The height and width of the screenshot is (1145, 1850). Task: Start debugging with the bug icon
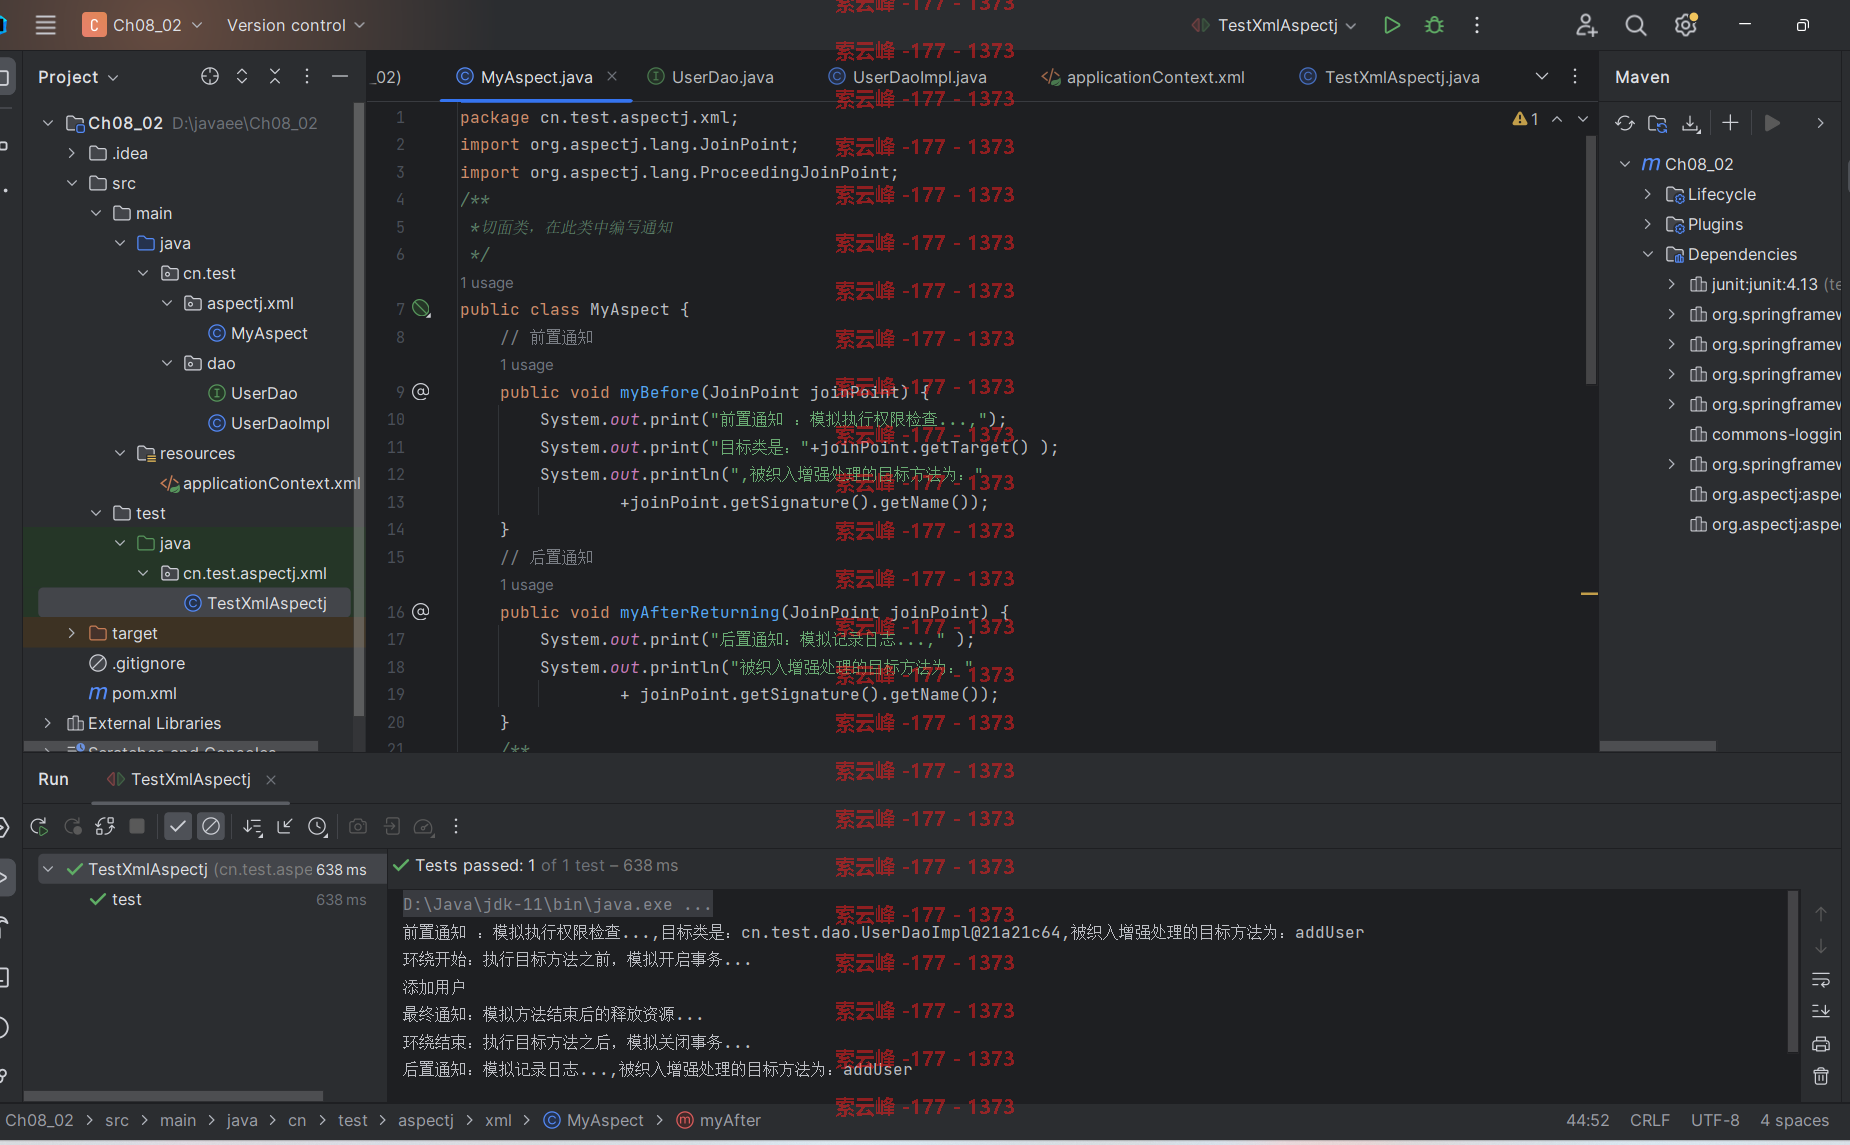tap(1434, 25)
